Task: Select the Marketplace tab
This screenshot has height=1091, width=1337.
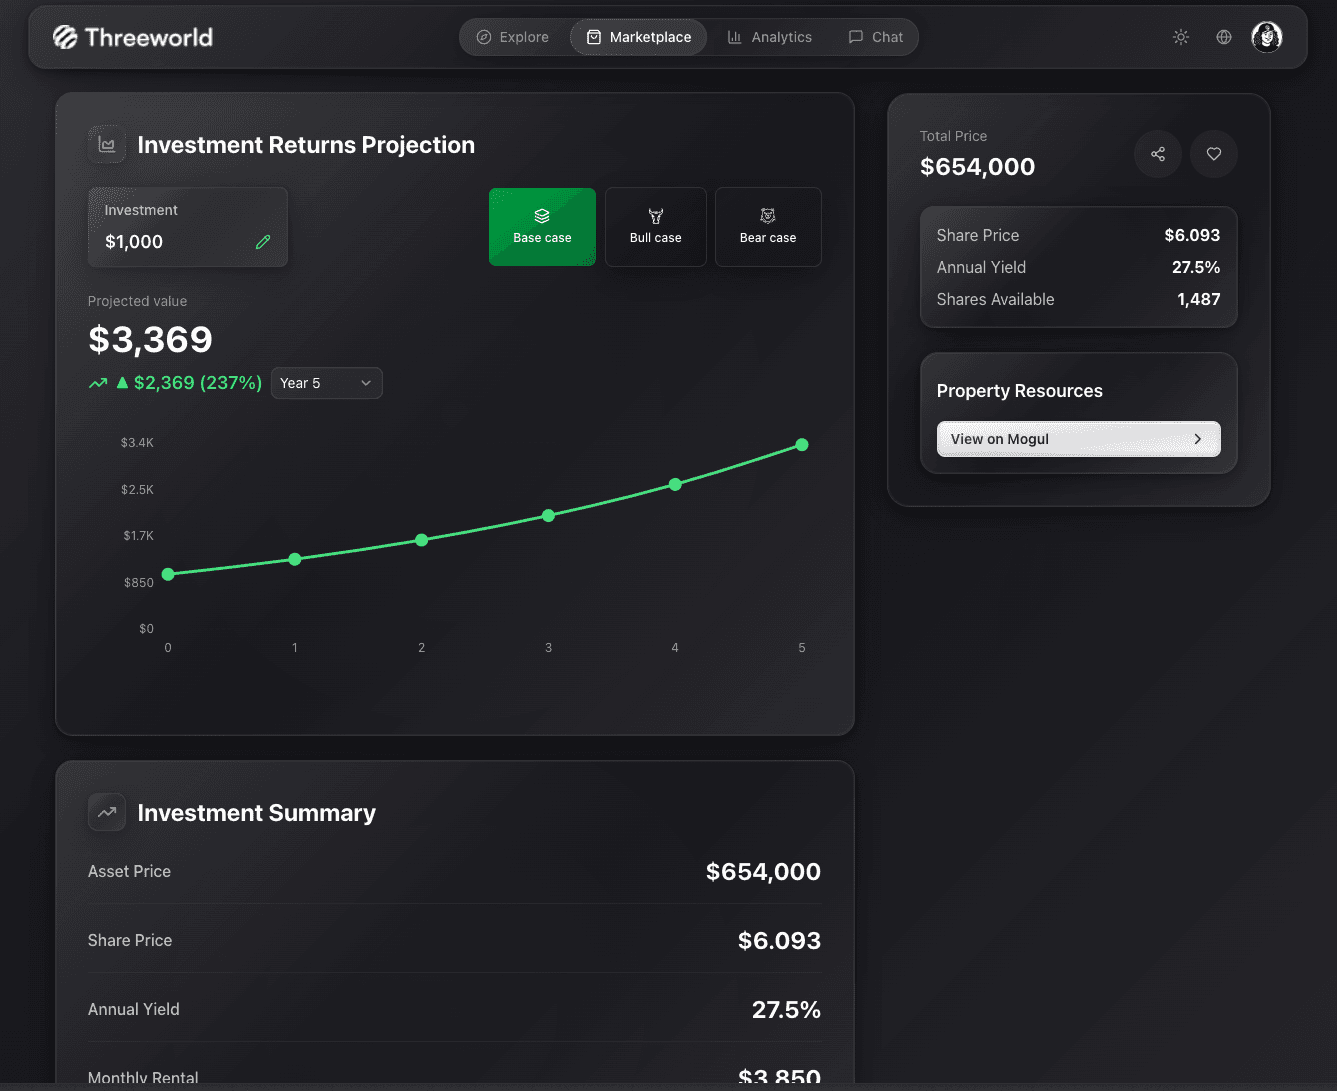Action: pos(638,37)
